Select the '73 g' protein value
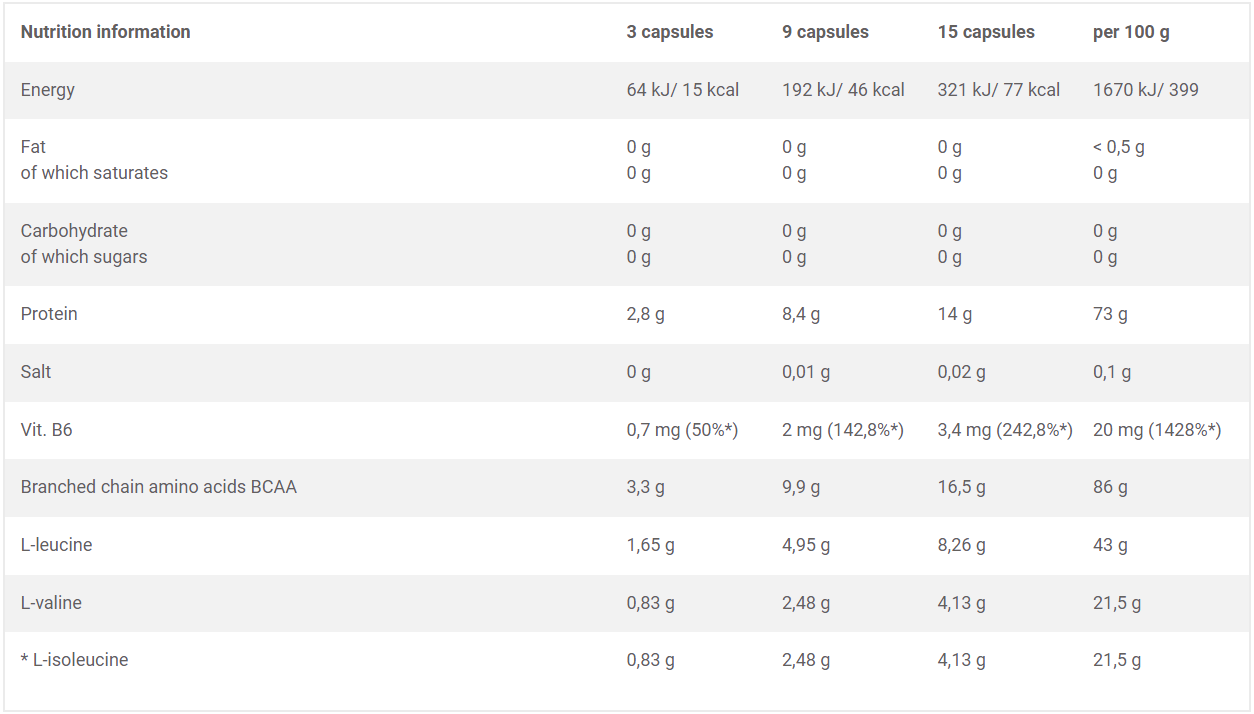 pos(1110,314)
